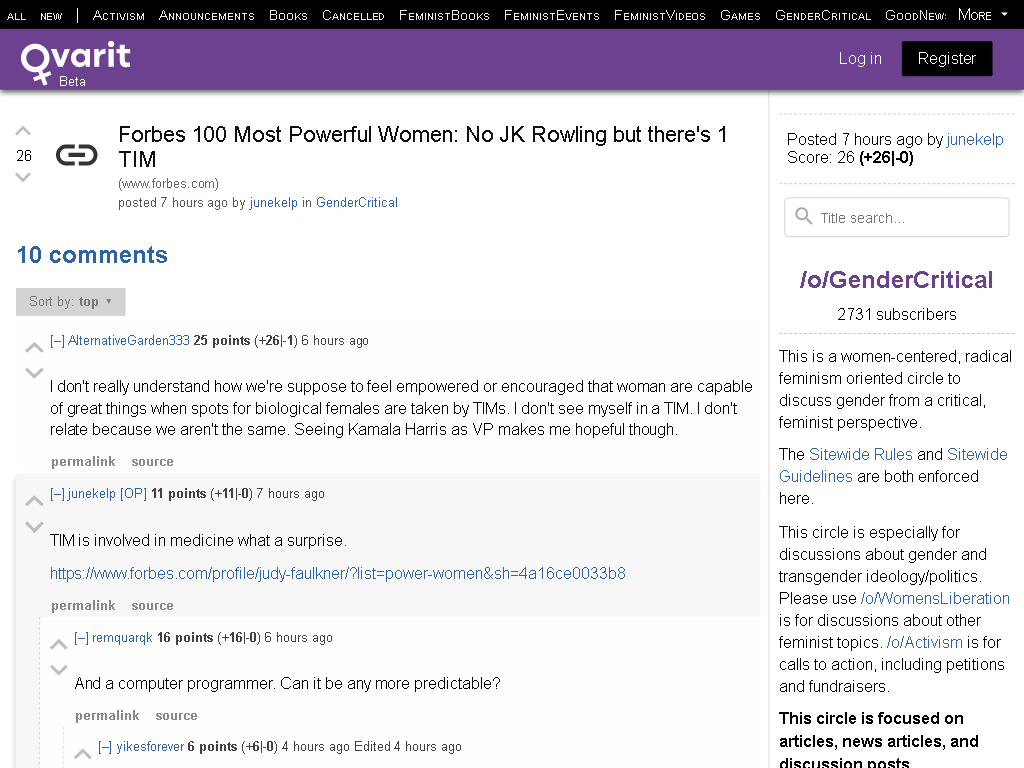Go to FeministEvents circle
1024x768 pixels.
pyautogui.click(x=552, y=15)
